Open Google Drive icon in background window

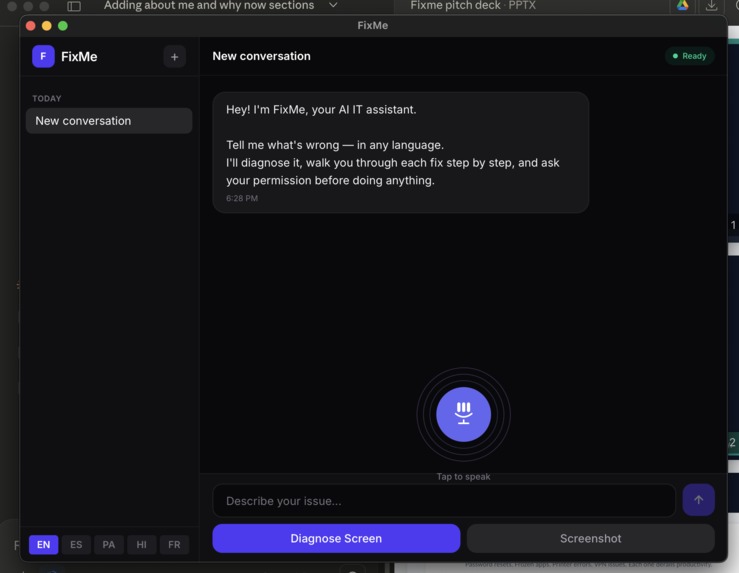coord(682,6)
